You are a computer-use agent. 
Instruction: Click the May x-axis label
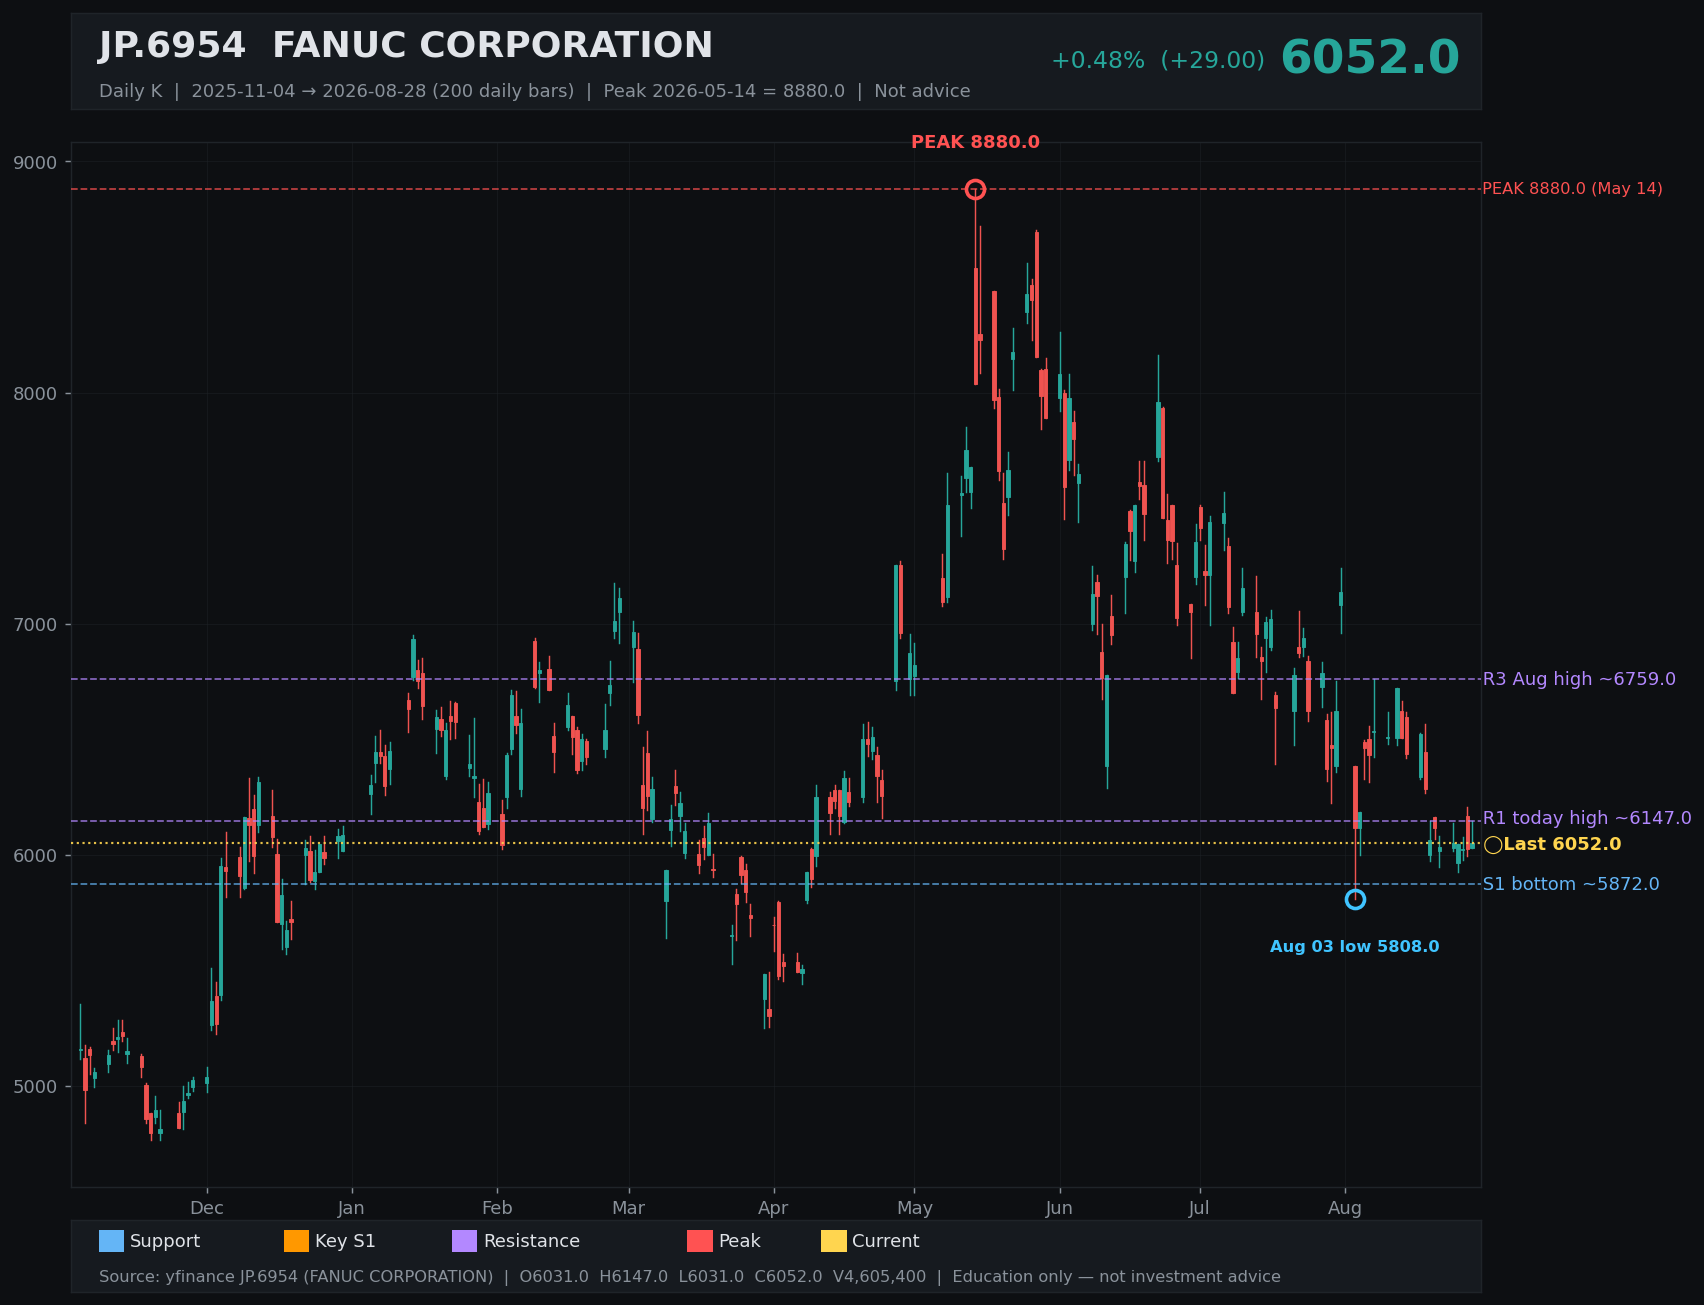[915, 1208]
